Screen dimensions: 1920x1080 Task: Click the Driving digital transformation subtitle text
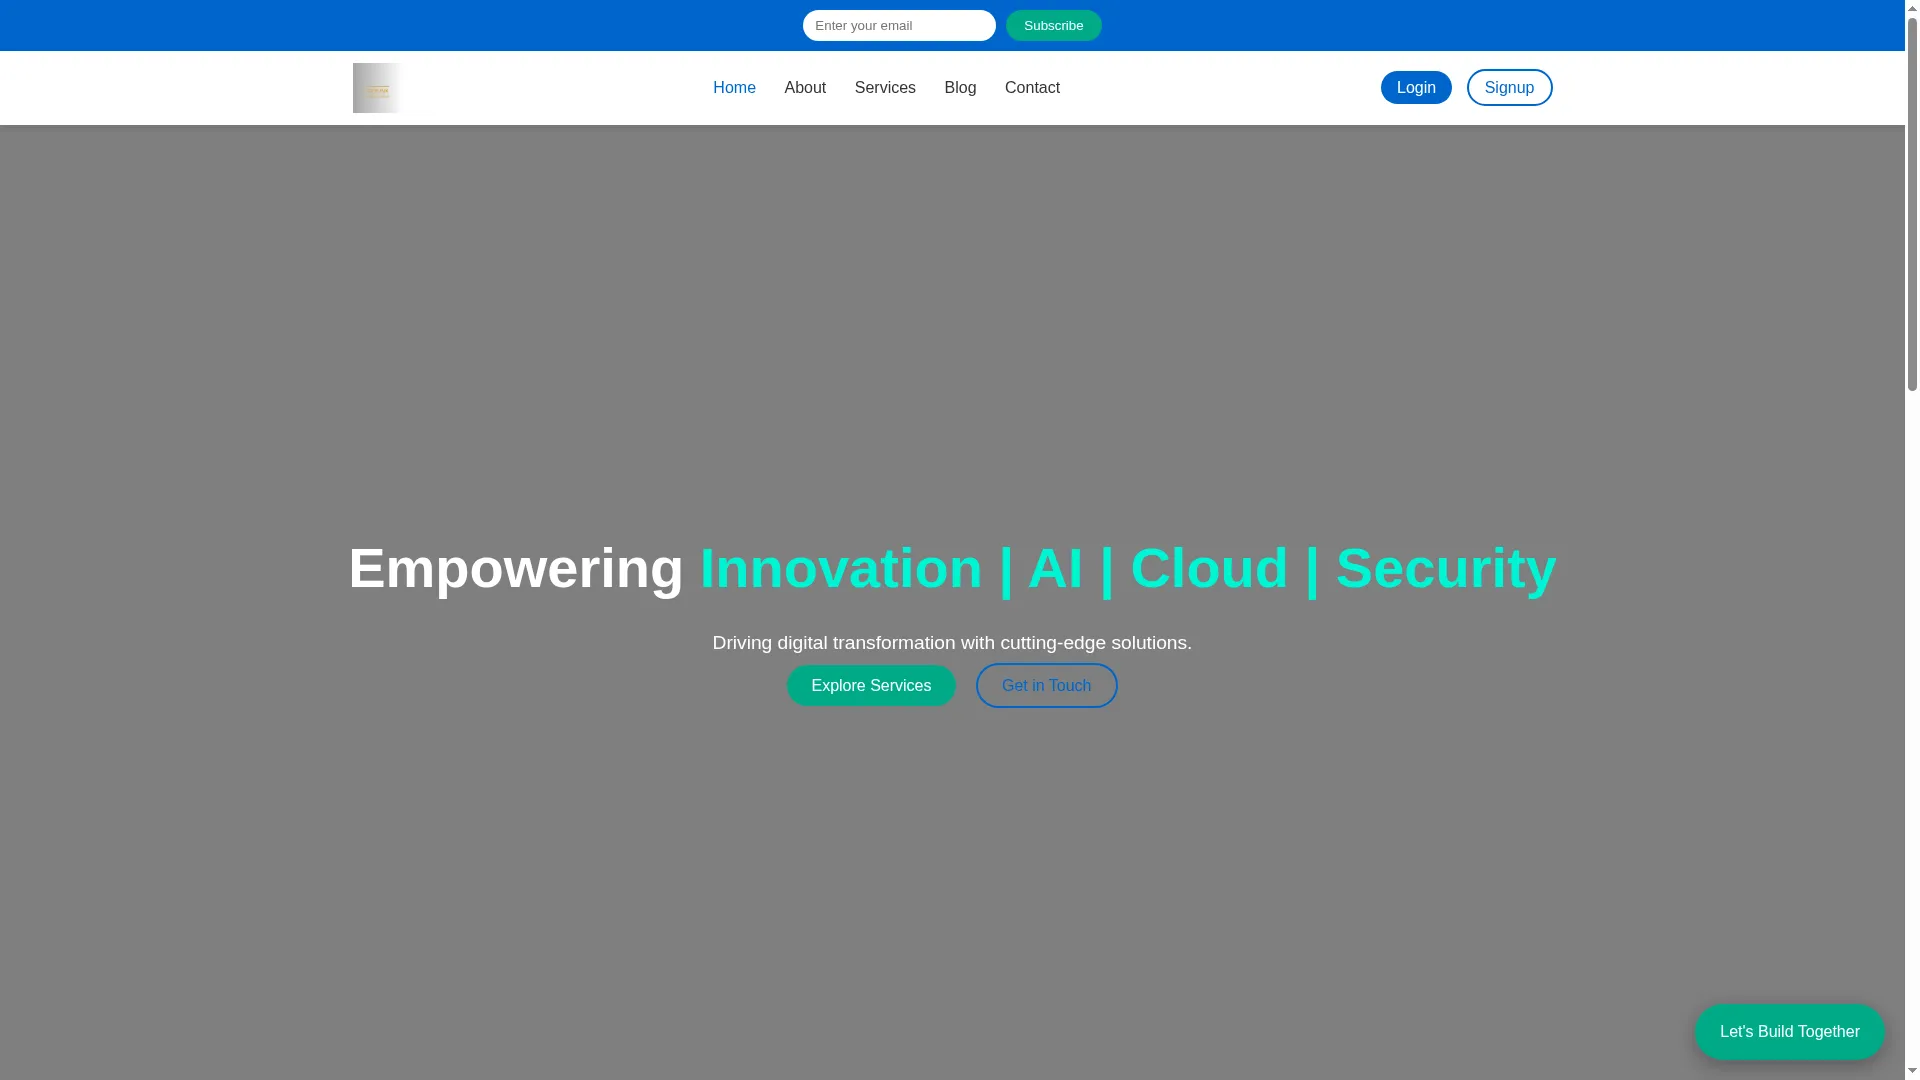[952, 643]
